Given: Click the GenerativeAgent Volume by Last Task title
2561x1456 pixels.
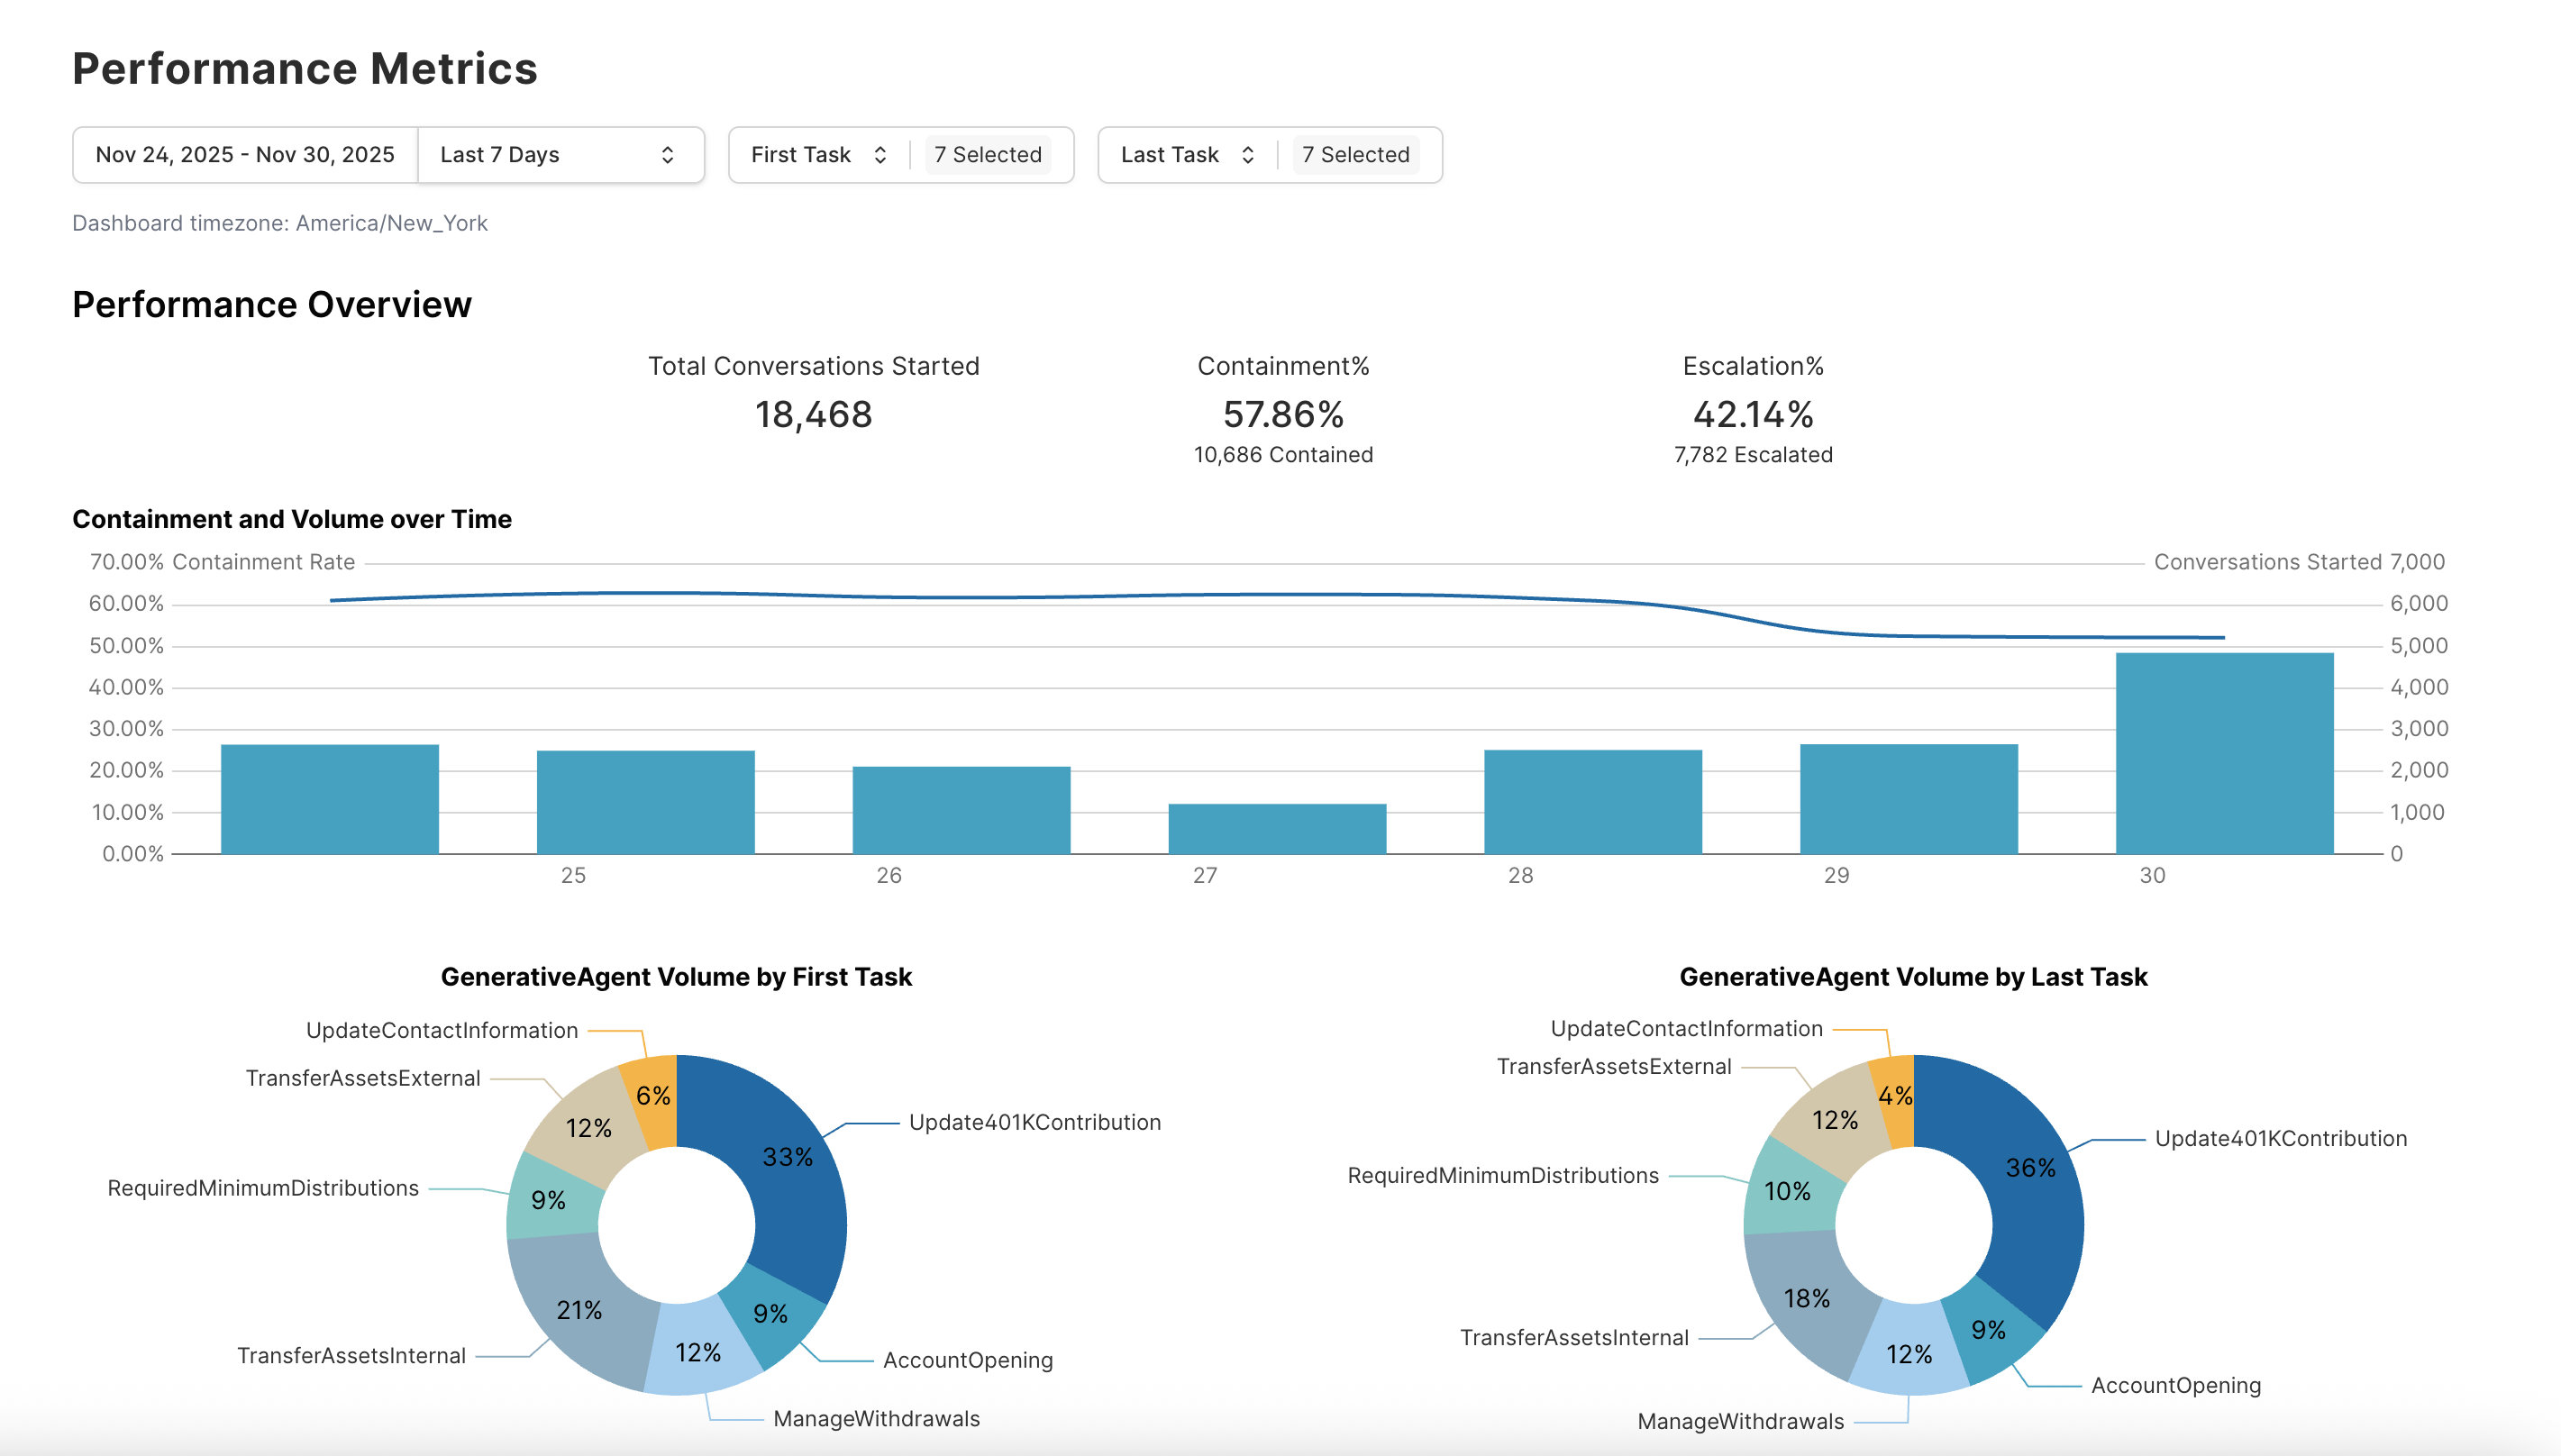Looking at the screenshot, I should click(1912, 977).
